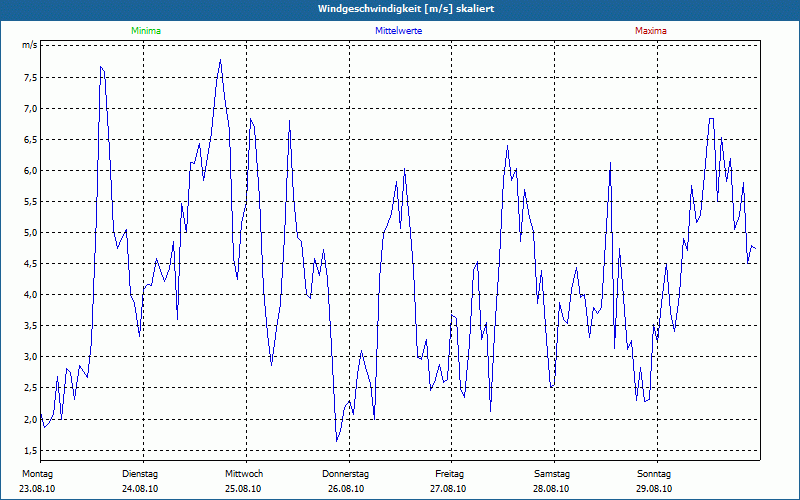Click the 'm/s' unit label
Screen dimensions: 800x500
(x=30, y=45)
